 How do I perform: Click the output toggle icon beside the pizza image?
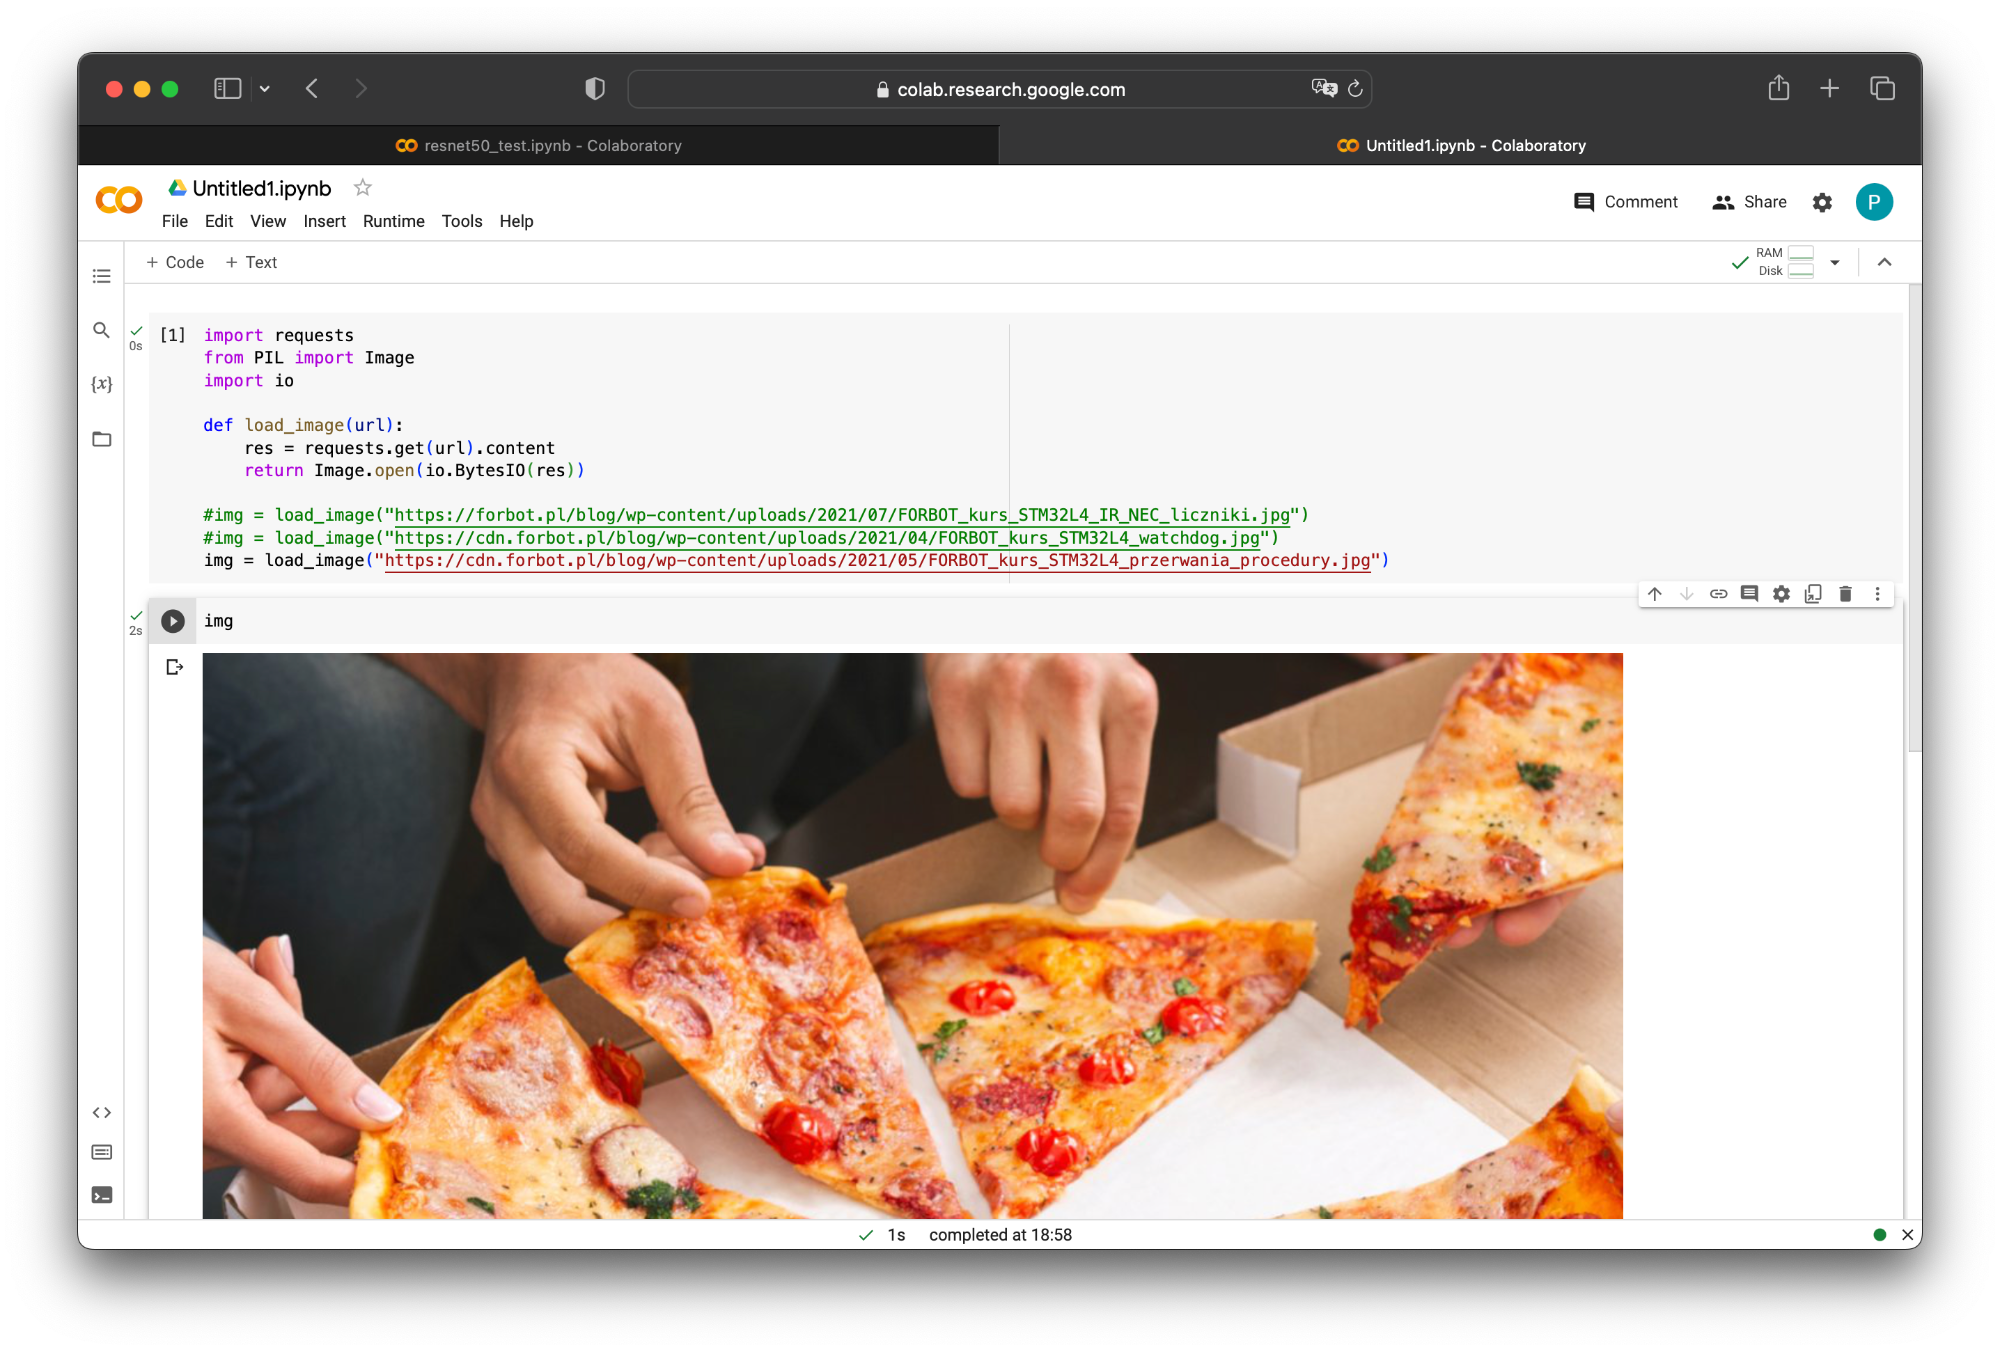[175, 667]
